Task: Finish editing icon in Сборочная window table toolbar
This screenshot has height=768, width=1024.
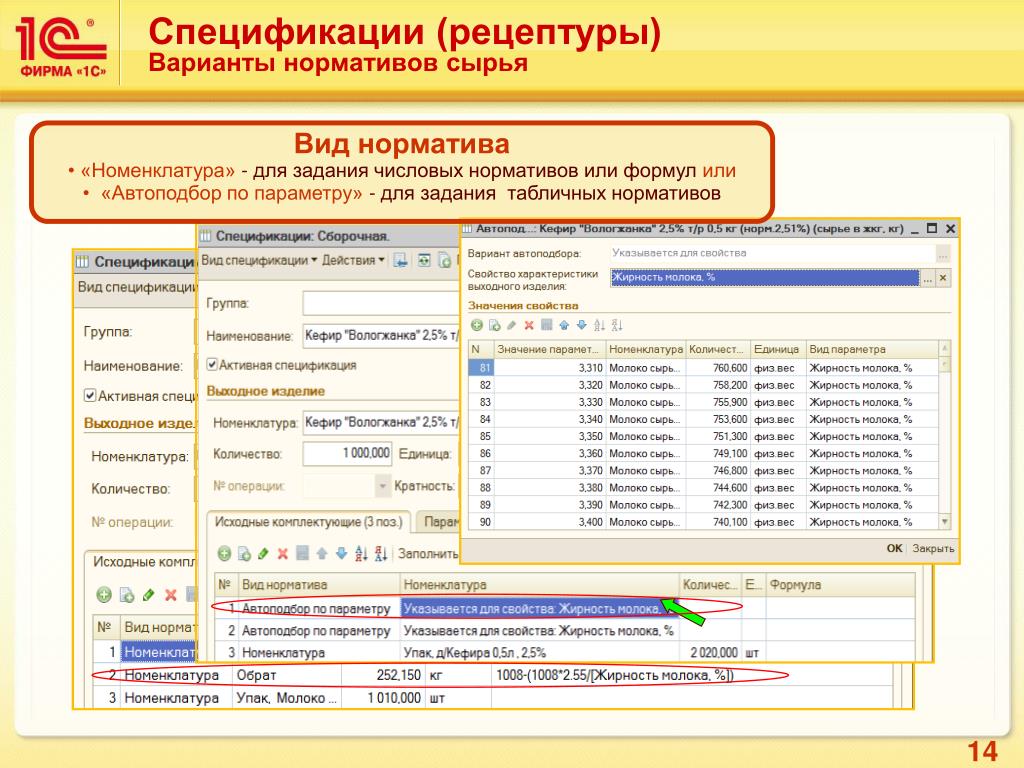Action: point(302,553)
